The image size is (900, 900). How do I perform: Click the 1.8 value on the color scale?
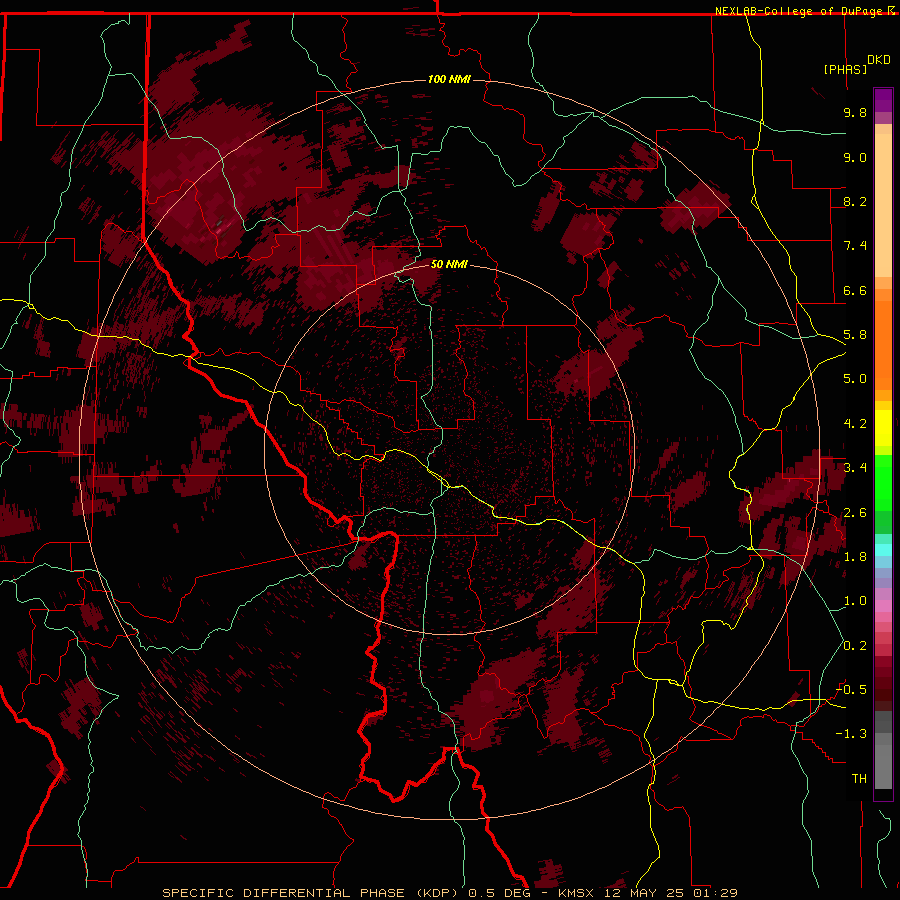click(x=855, y=557)
